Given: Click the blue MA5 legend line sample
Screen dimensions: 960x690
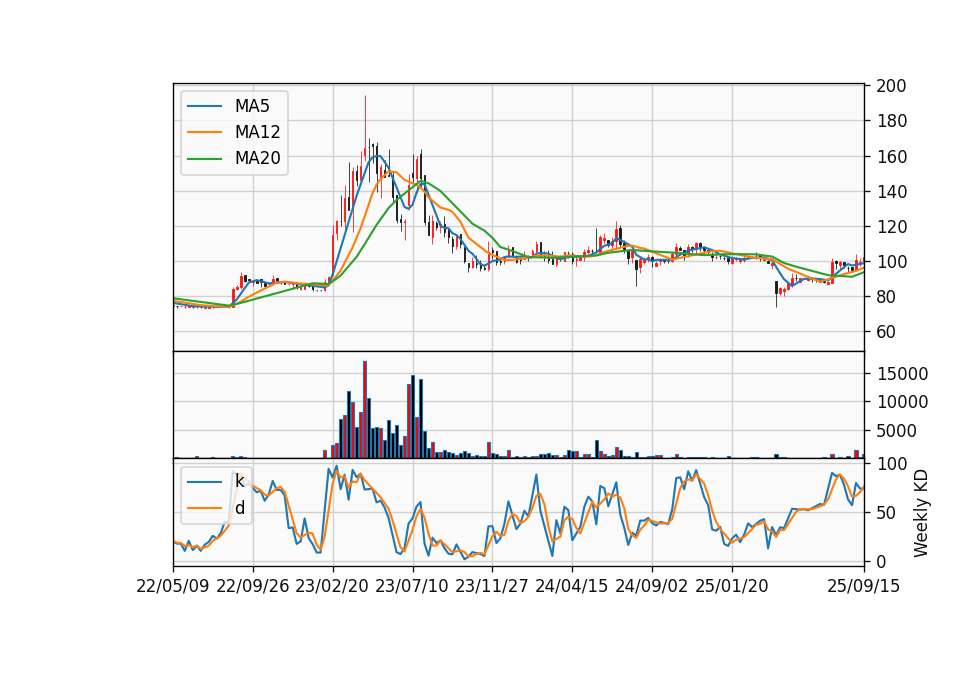Looking at the screenshot, I should 204,106.
